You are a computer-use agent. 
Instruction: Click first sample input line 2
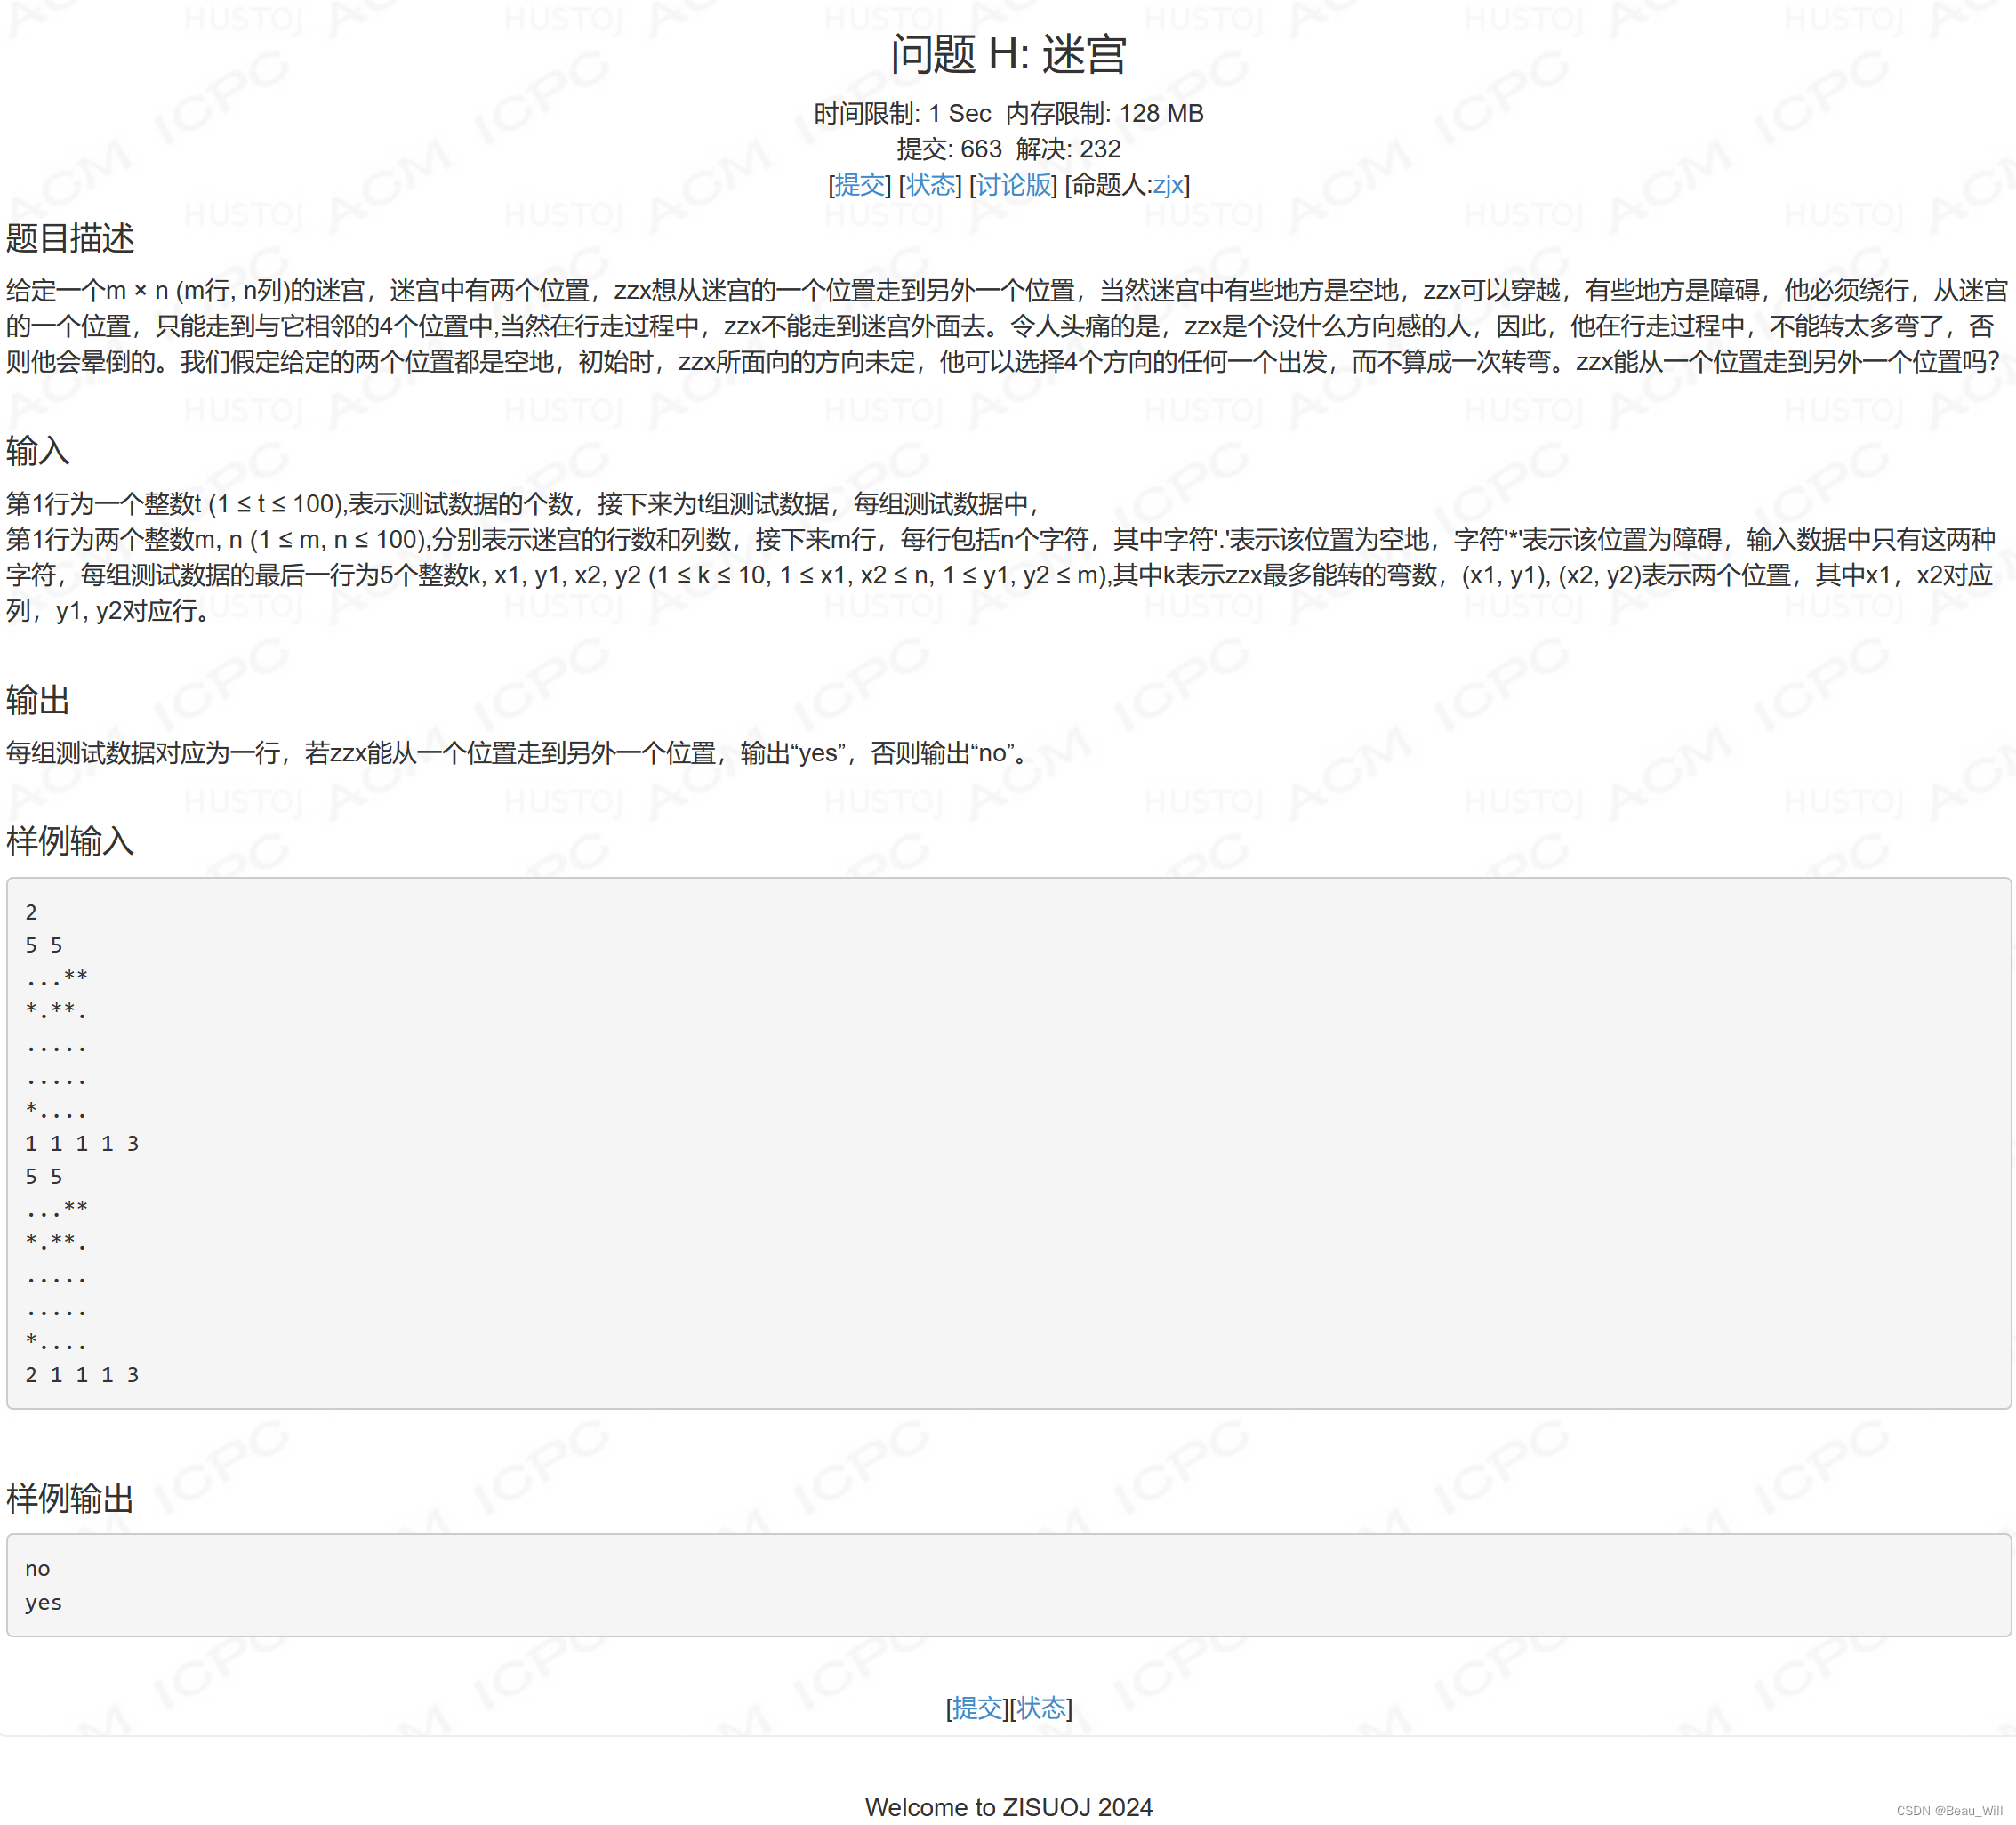pos(31,913)
